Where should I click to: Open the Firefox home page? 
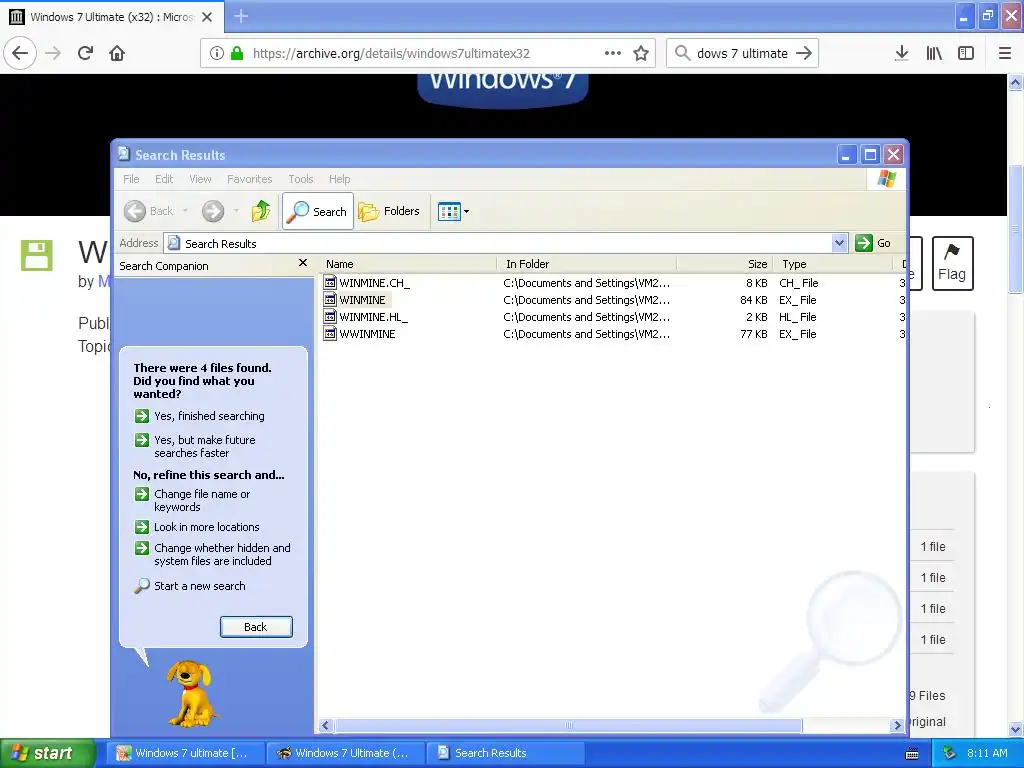117,53
